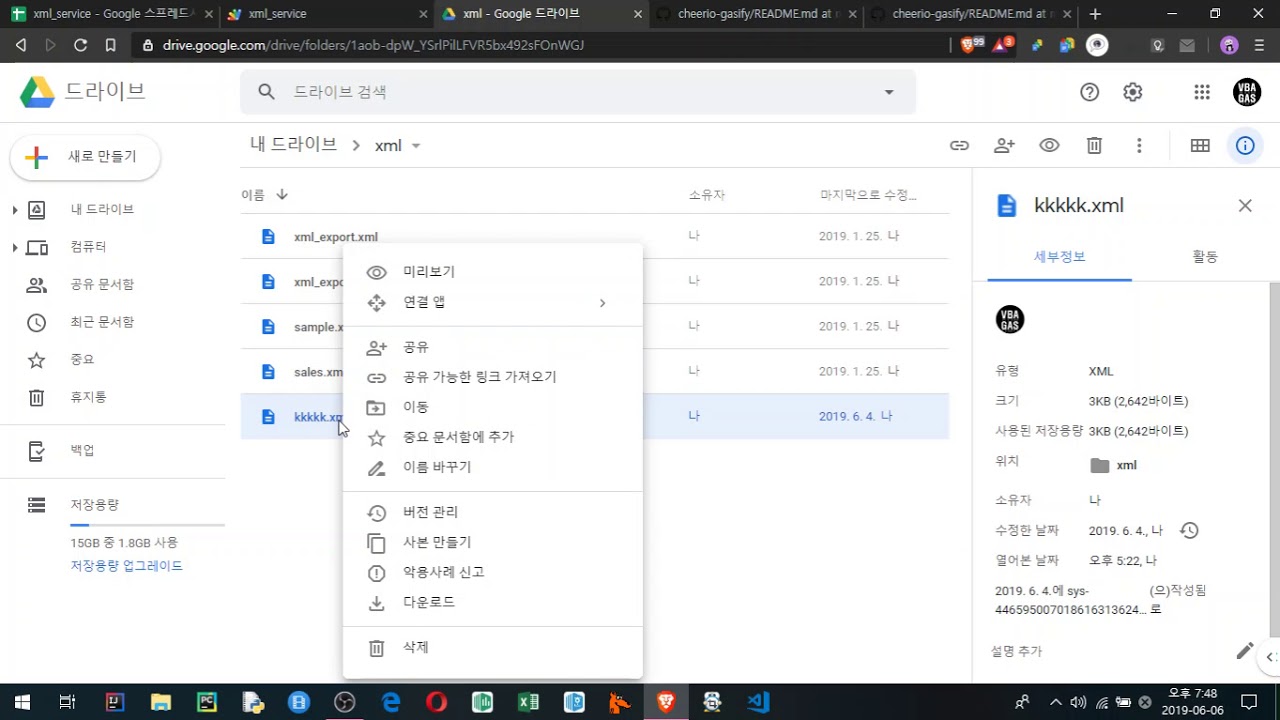Click 내 드라이브 in the breadcrumb
The image size is (1280, 720).
pos(293,145)
